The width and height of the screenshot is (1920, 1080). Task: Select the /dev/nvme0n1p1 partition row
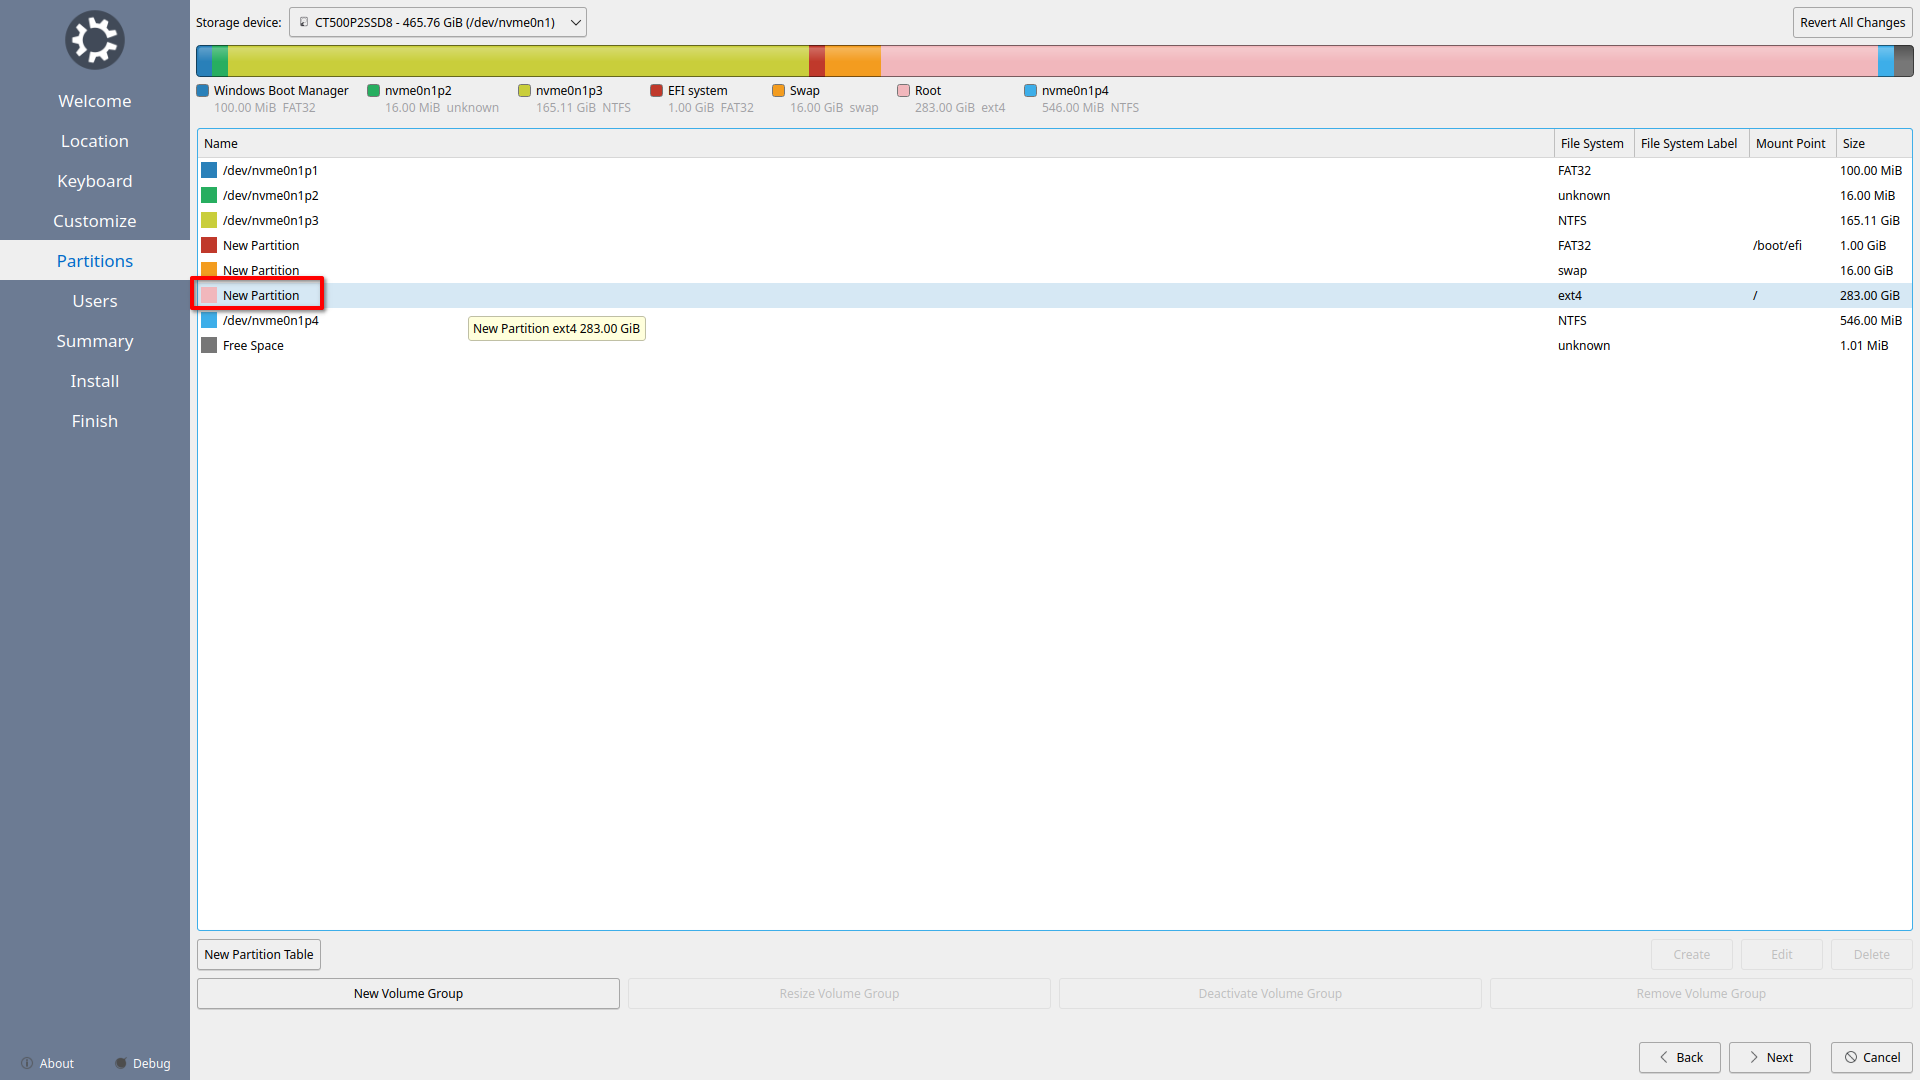point(270,170)
